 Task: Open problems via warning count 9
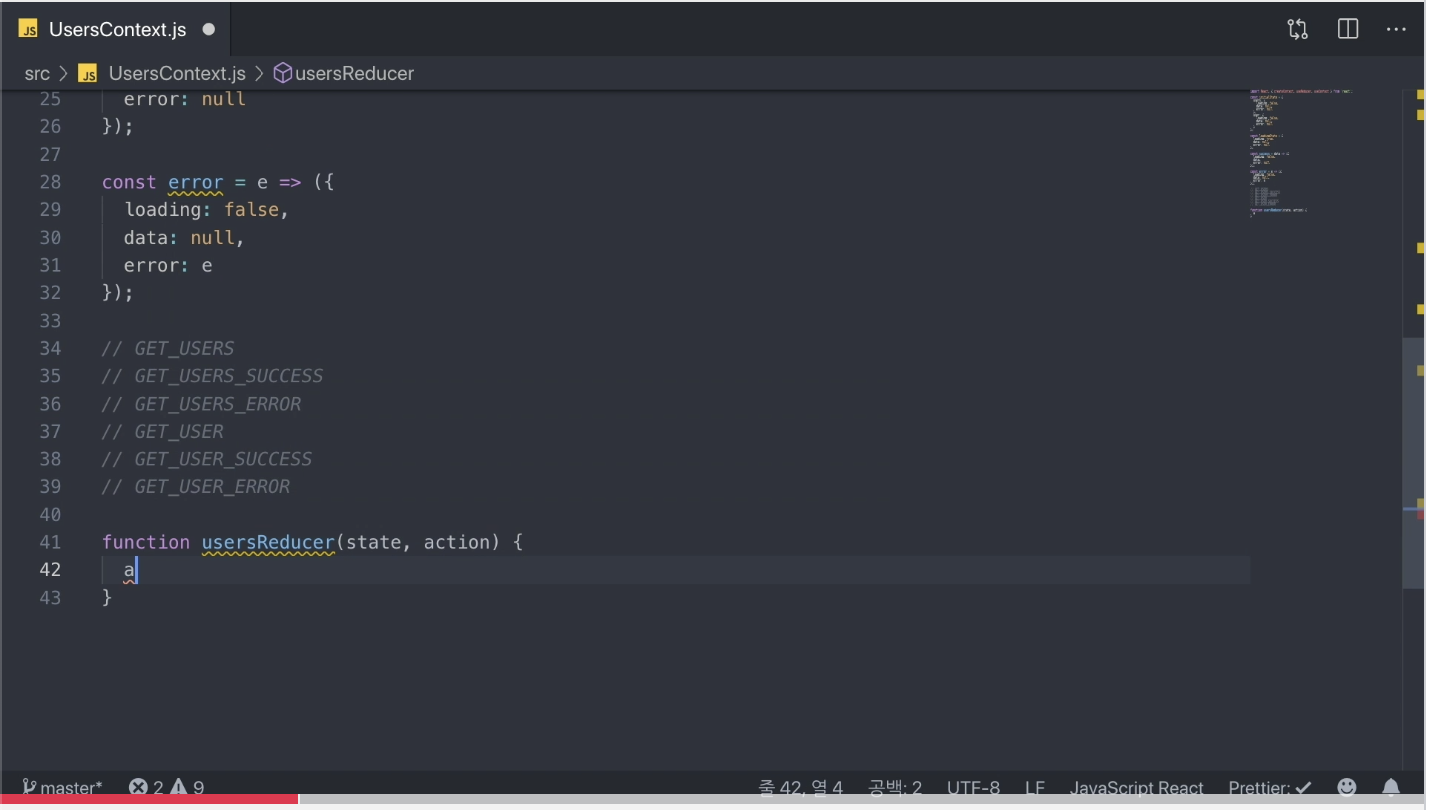[187, 788]
